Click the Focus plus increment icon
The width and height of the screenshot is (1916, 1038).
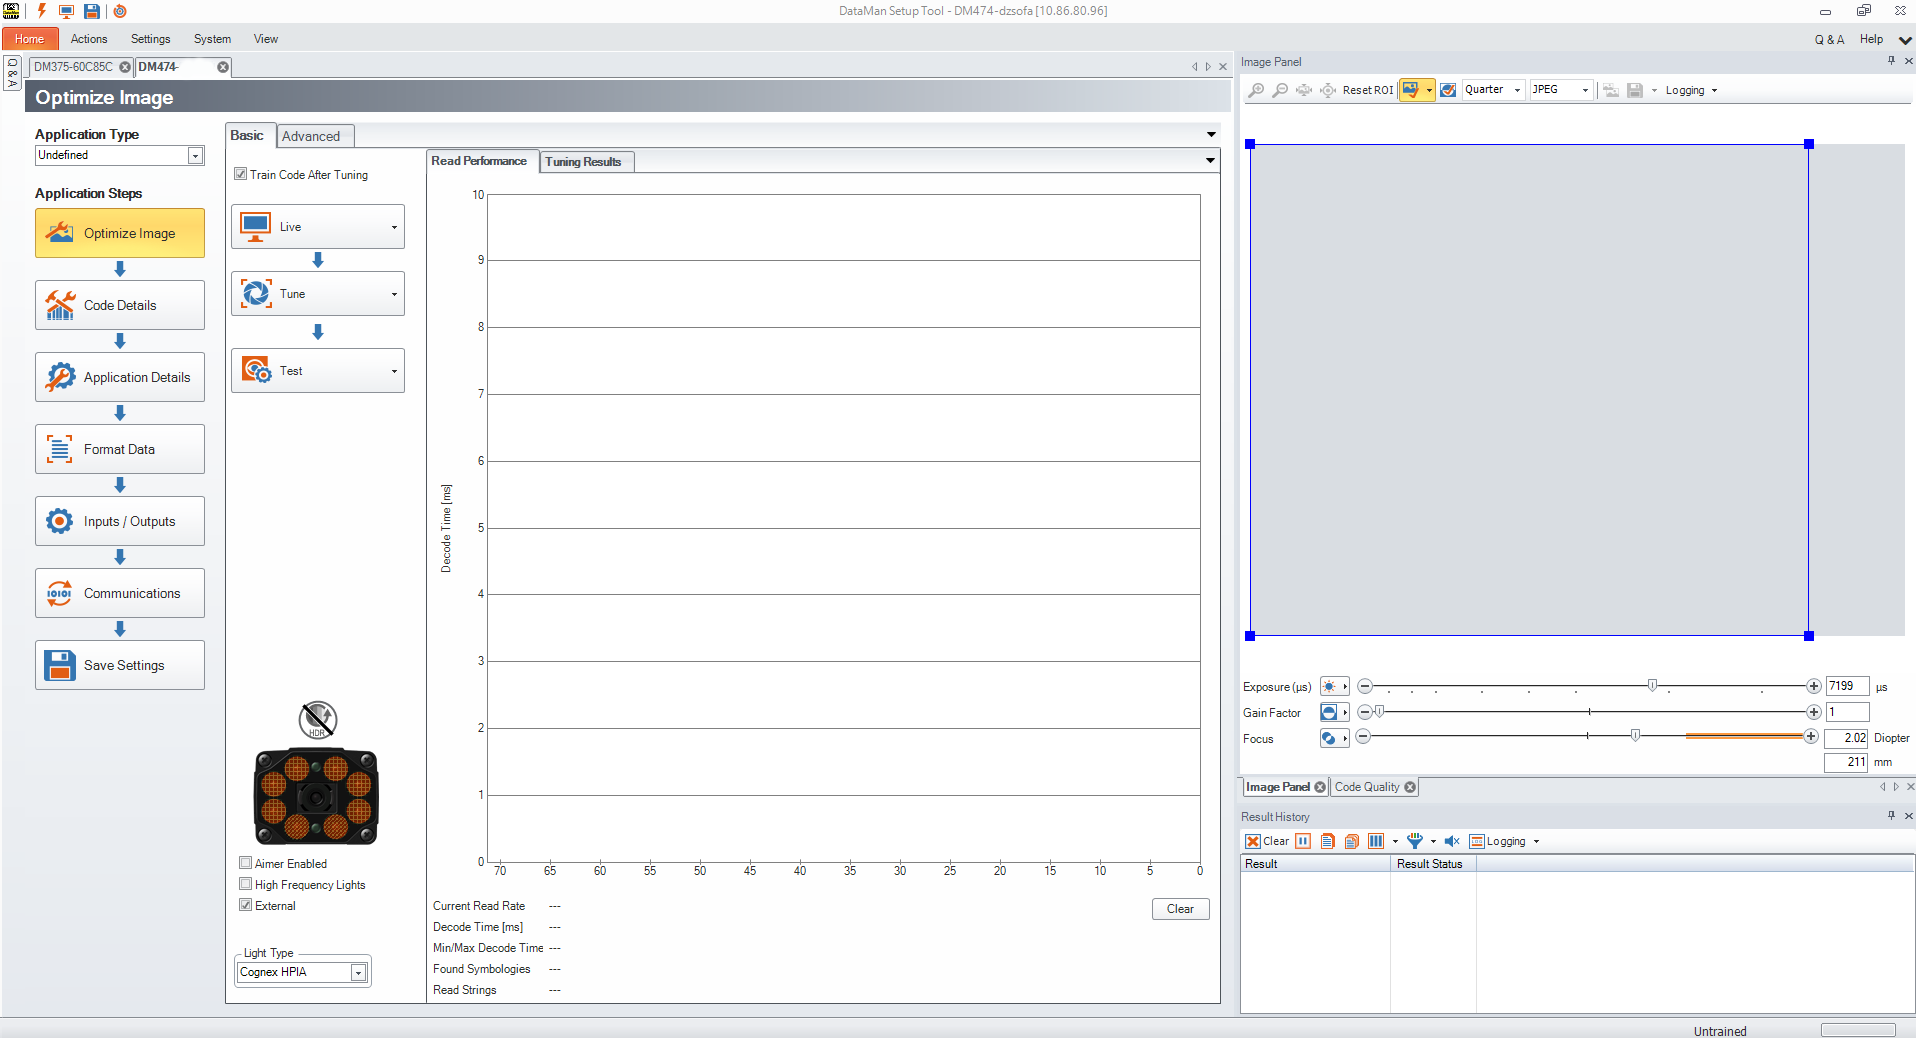tap(1810, 737)
